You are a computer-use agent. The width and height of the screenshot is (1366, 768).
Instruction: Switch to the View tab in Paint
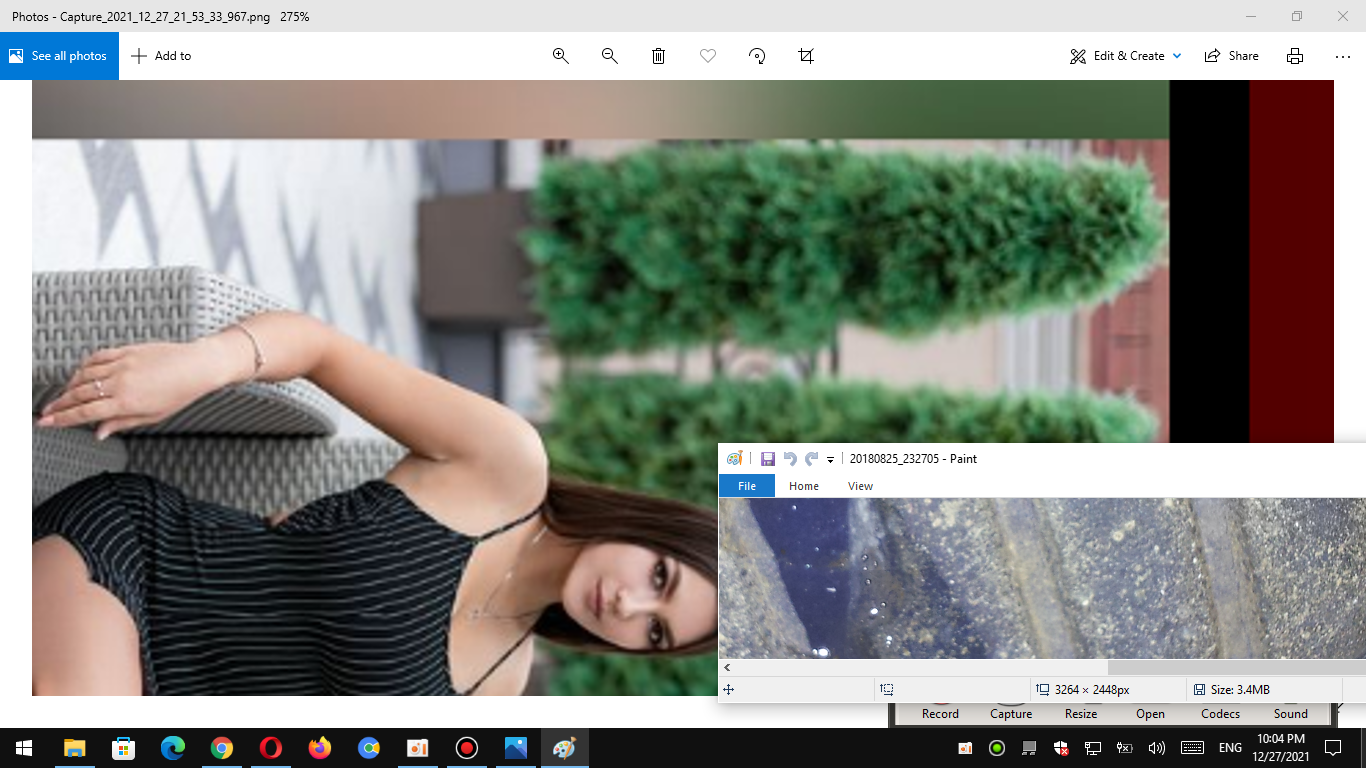coord(860,486)
